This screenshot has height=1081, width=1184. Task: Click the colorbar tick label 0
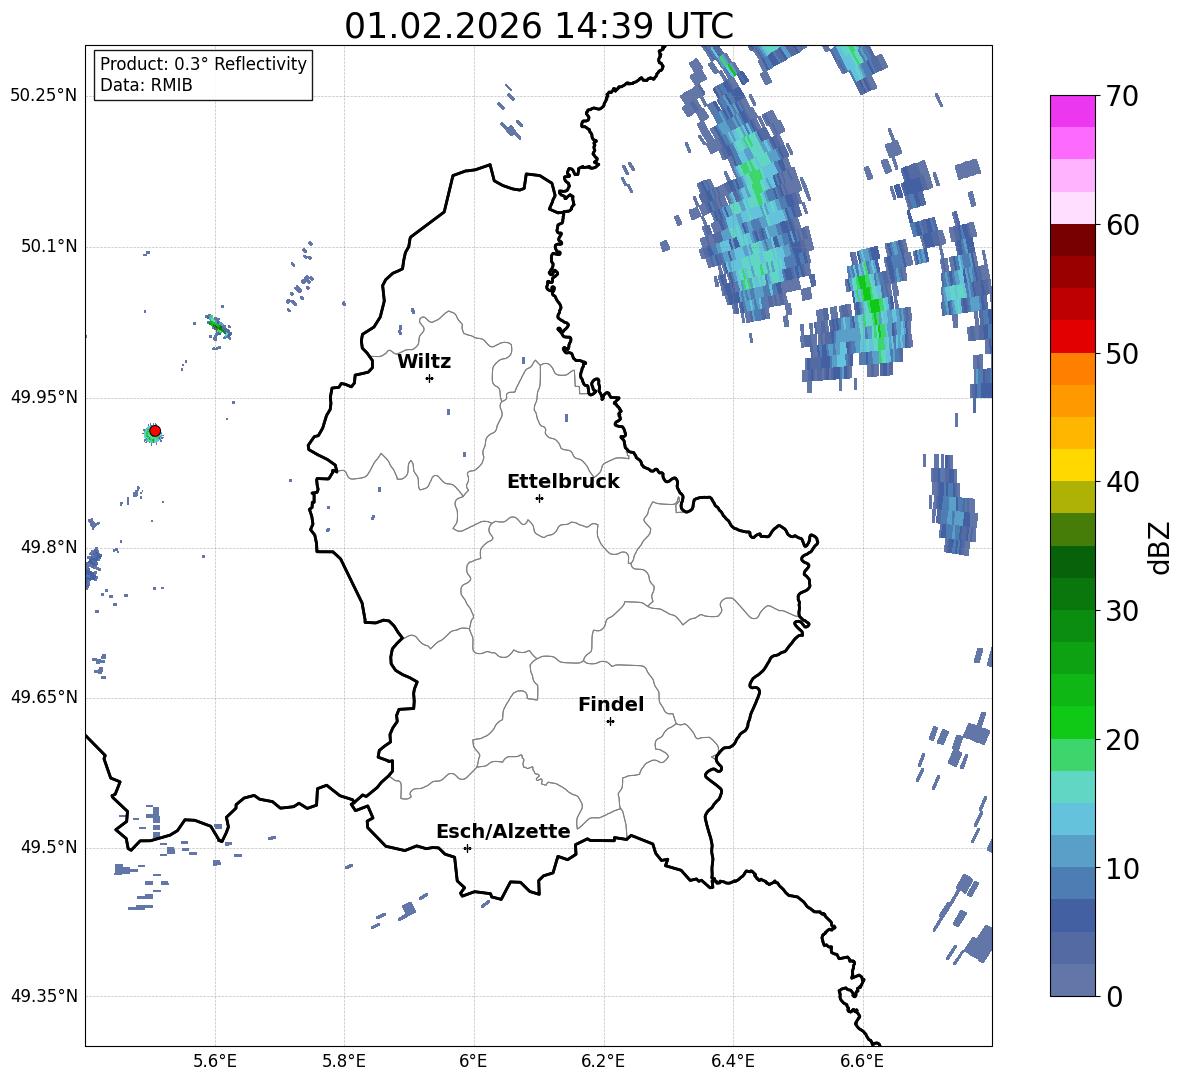click(x=1114, y=996)
